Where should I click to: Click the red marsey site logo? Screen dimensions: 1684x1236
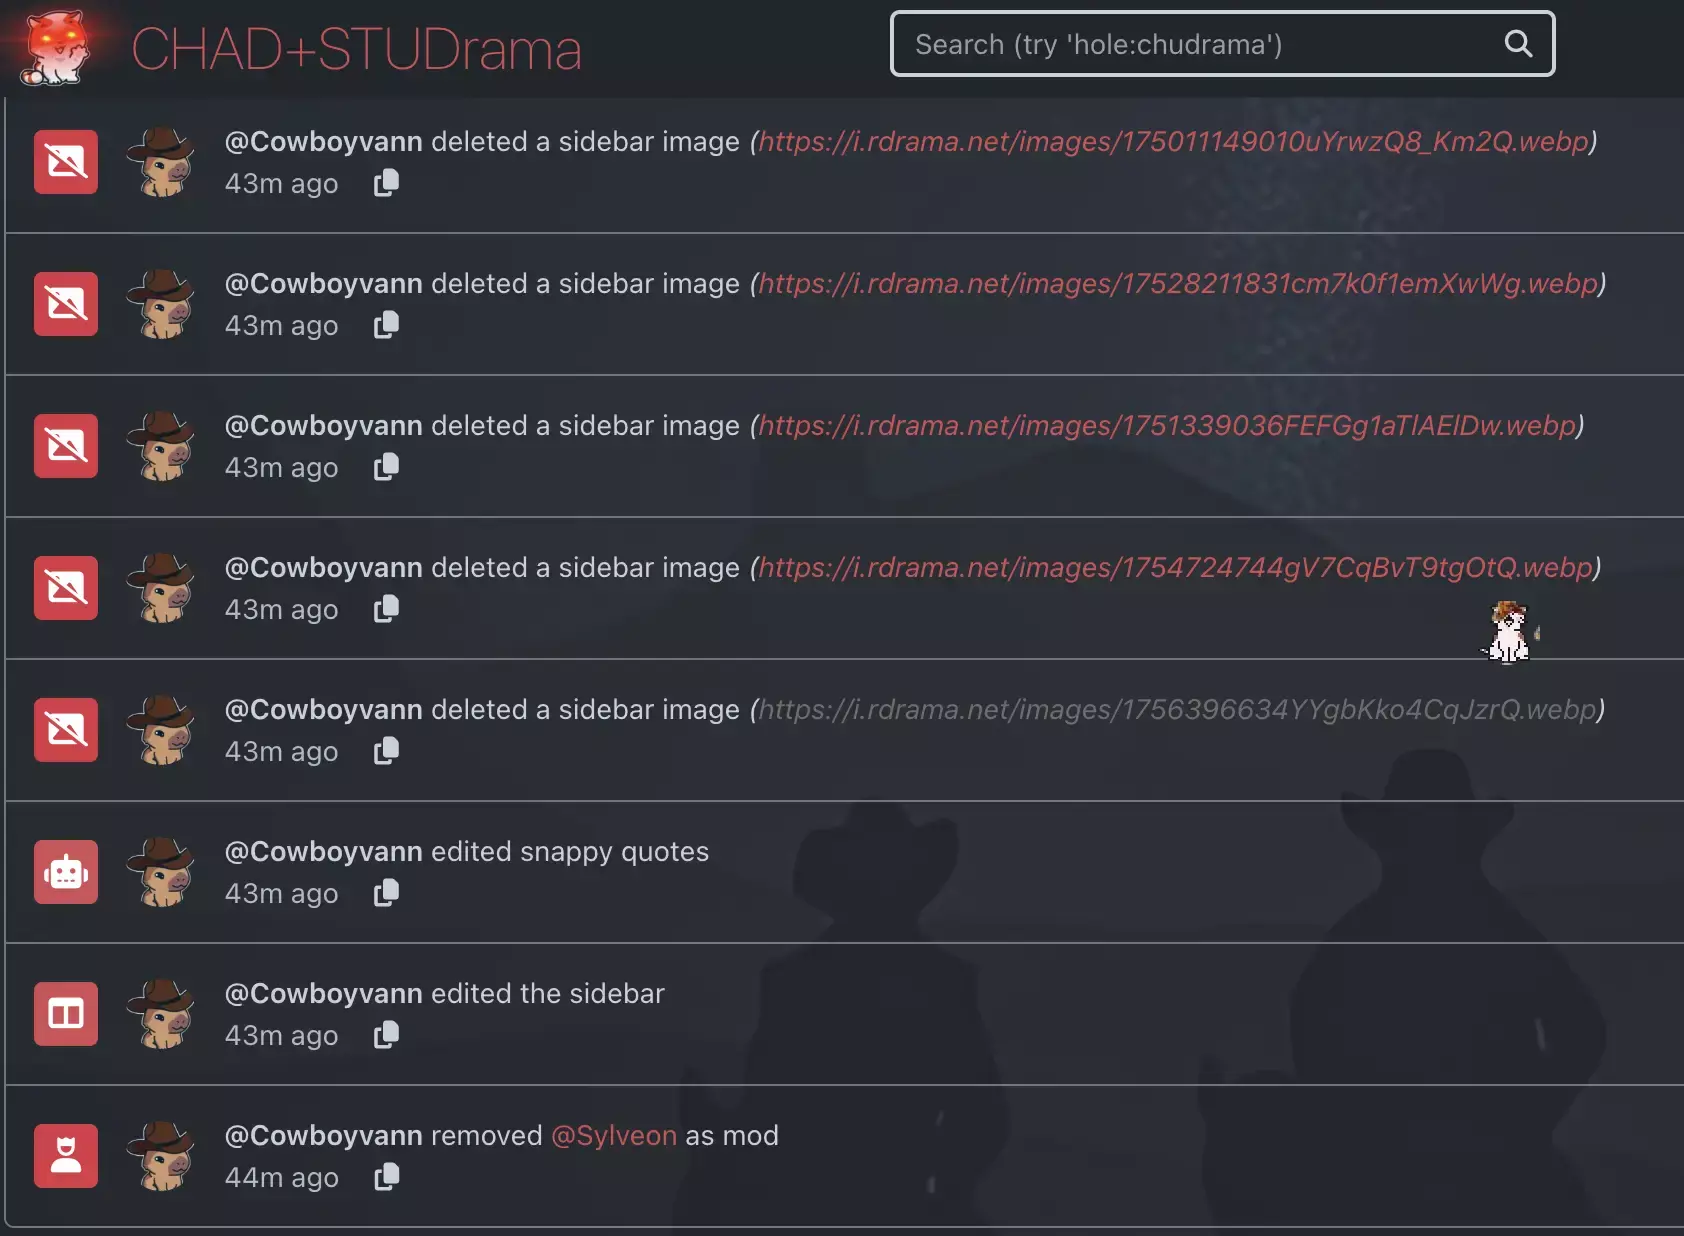pyautogui.click(x=55, y=47)
